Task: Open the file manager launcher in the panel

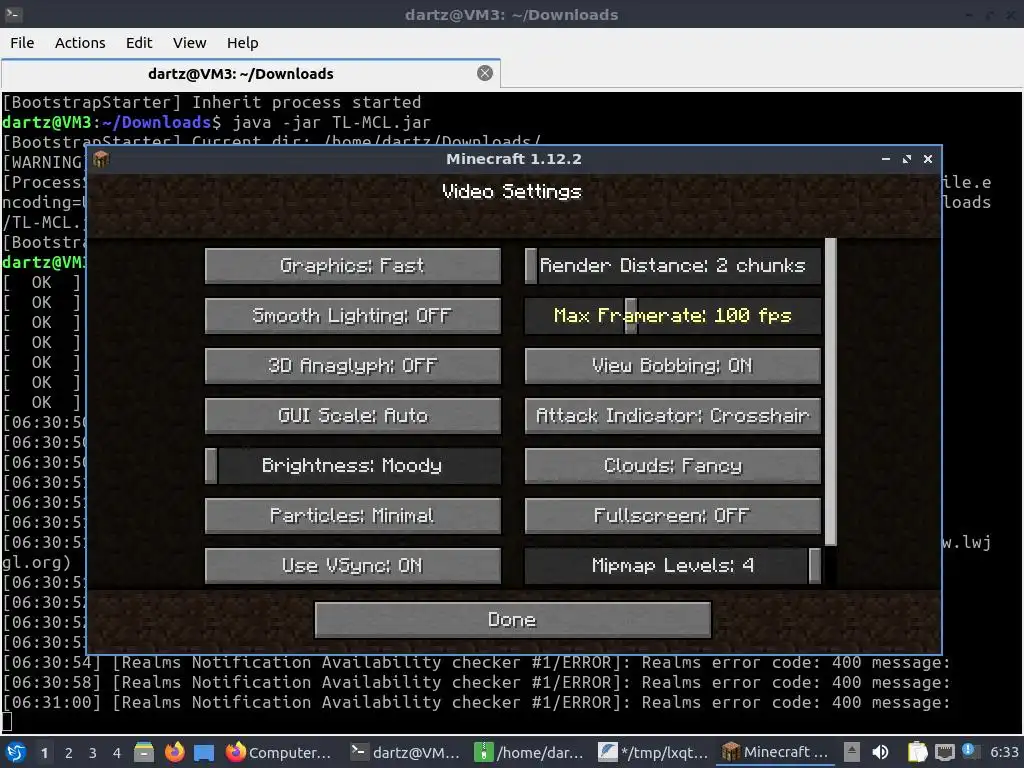Action: pyautogui.click(x=144, y=752)
